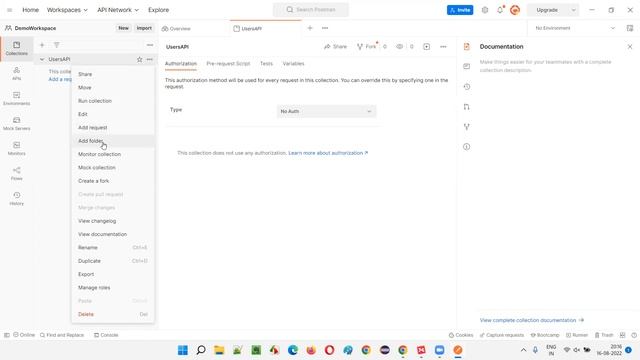
Task: Collapse the UsersAPI collection tree
Action: pos(42,59)
